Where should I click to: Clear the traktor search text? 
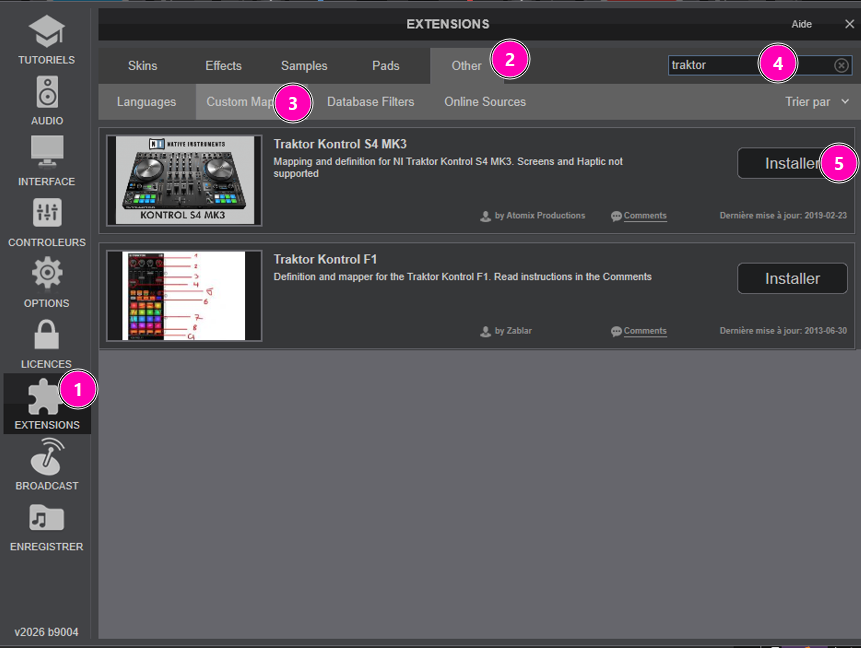841,65
